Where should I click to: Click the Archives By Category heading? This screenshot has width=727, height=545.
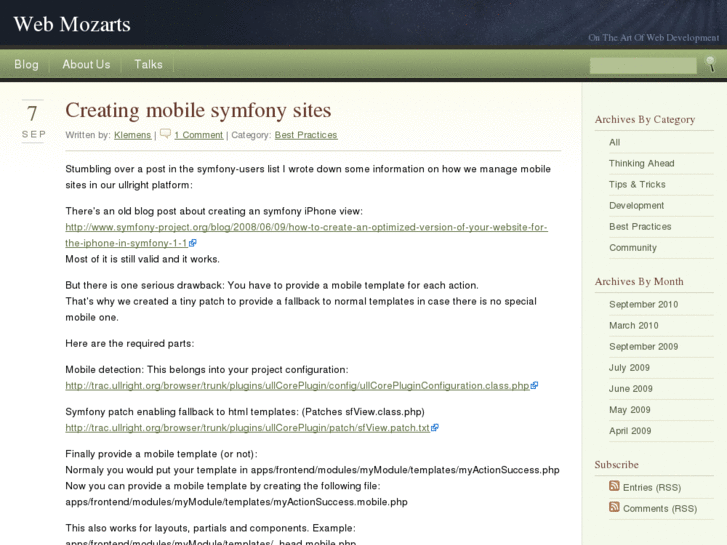645,120
